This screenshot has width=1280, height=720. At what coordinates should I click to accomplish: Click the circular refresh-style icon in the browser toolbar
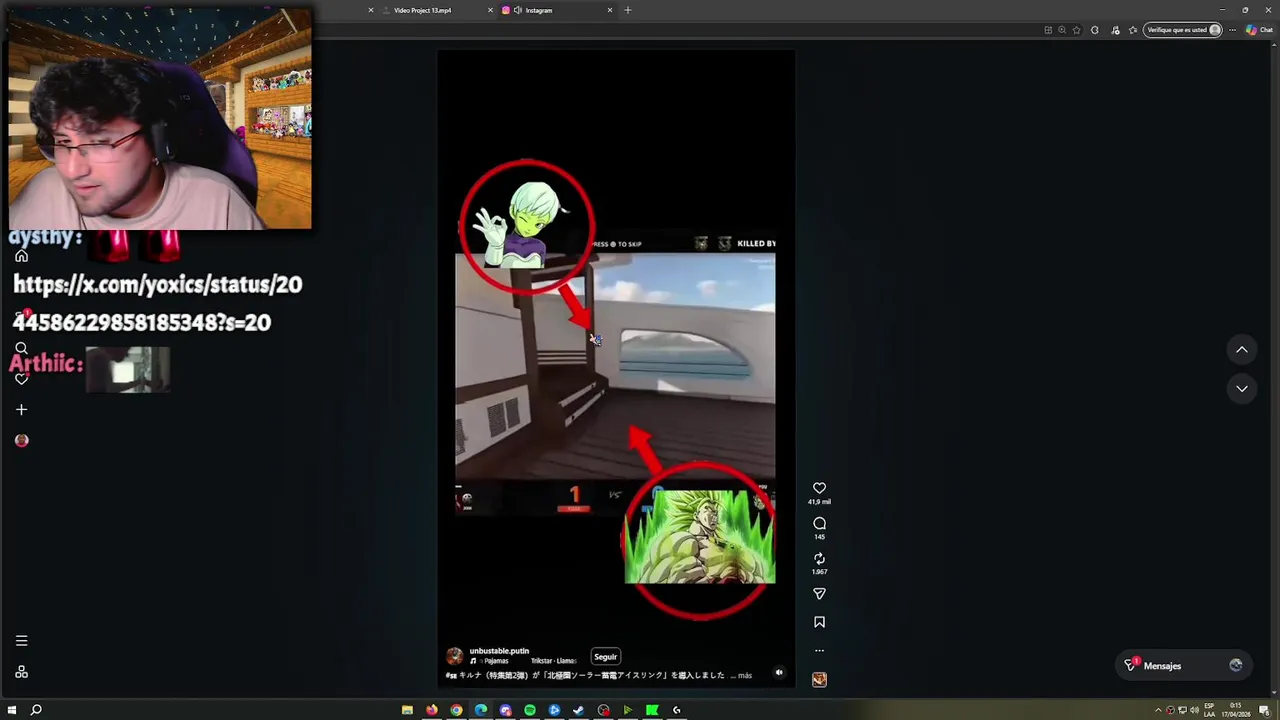[1094, 30]
